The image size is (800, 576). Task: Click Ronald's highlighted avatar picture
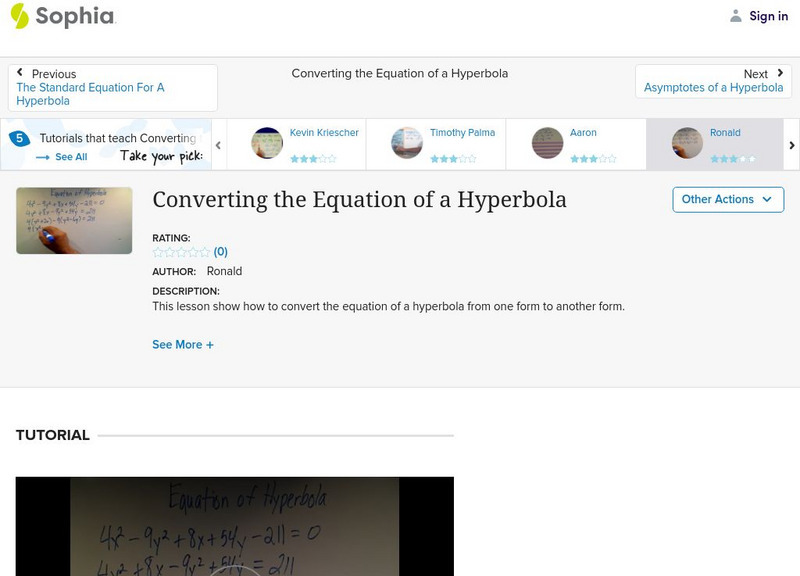686,142
